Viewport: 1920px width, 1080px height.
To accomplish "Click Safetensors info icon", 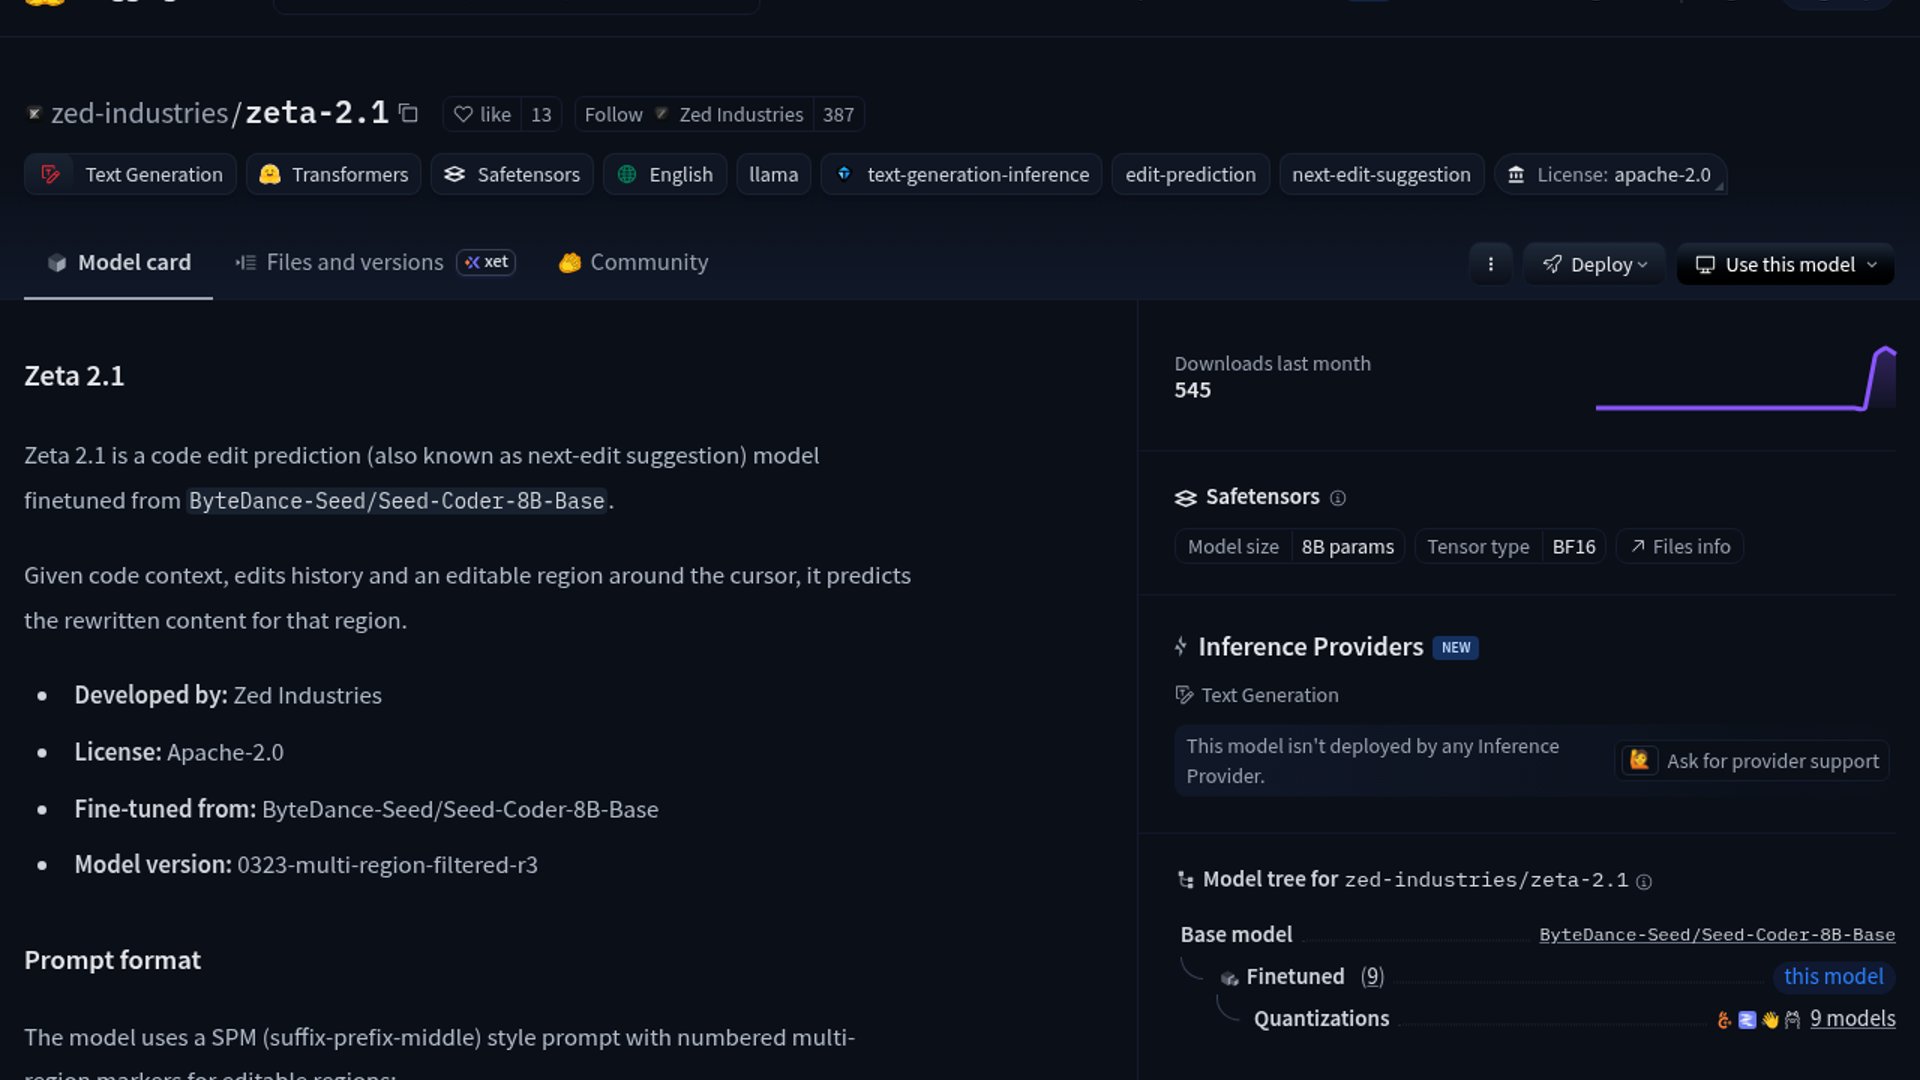I will pos(1338,498).
